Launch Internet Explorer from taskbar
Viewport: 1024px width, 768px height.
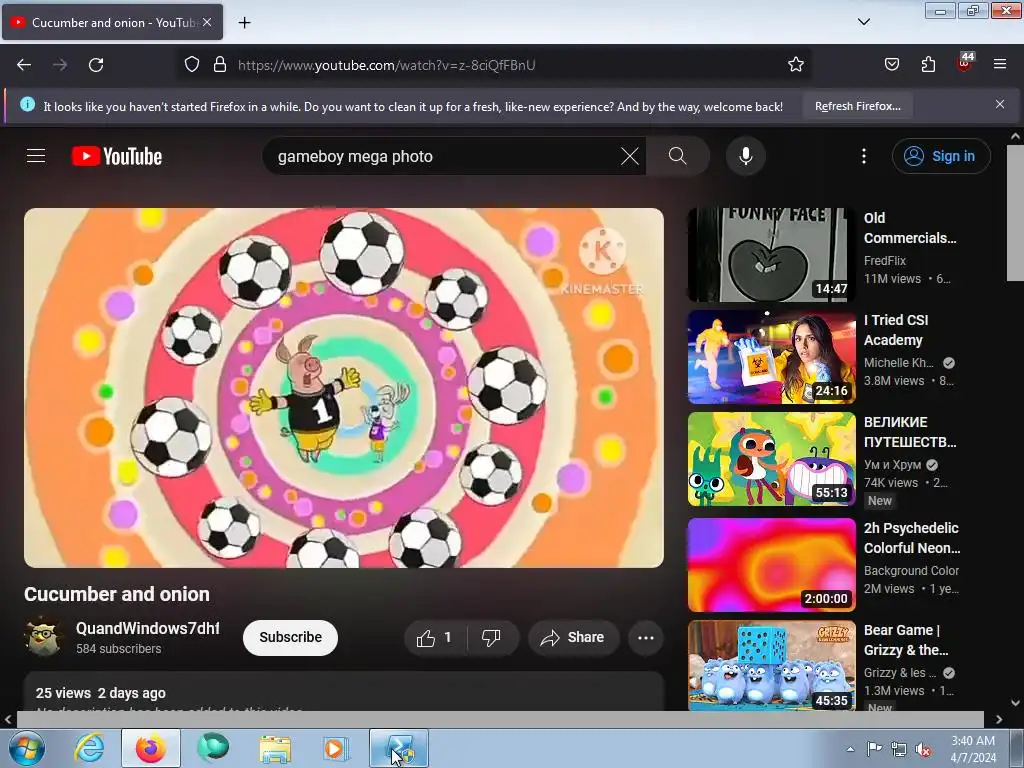[89, 748]
